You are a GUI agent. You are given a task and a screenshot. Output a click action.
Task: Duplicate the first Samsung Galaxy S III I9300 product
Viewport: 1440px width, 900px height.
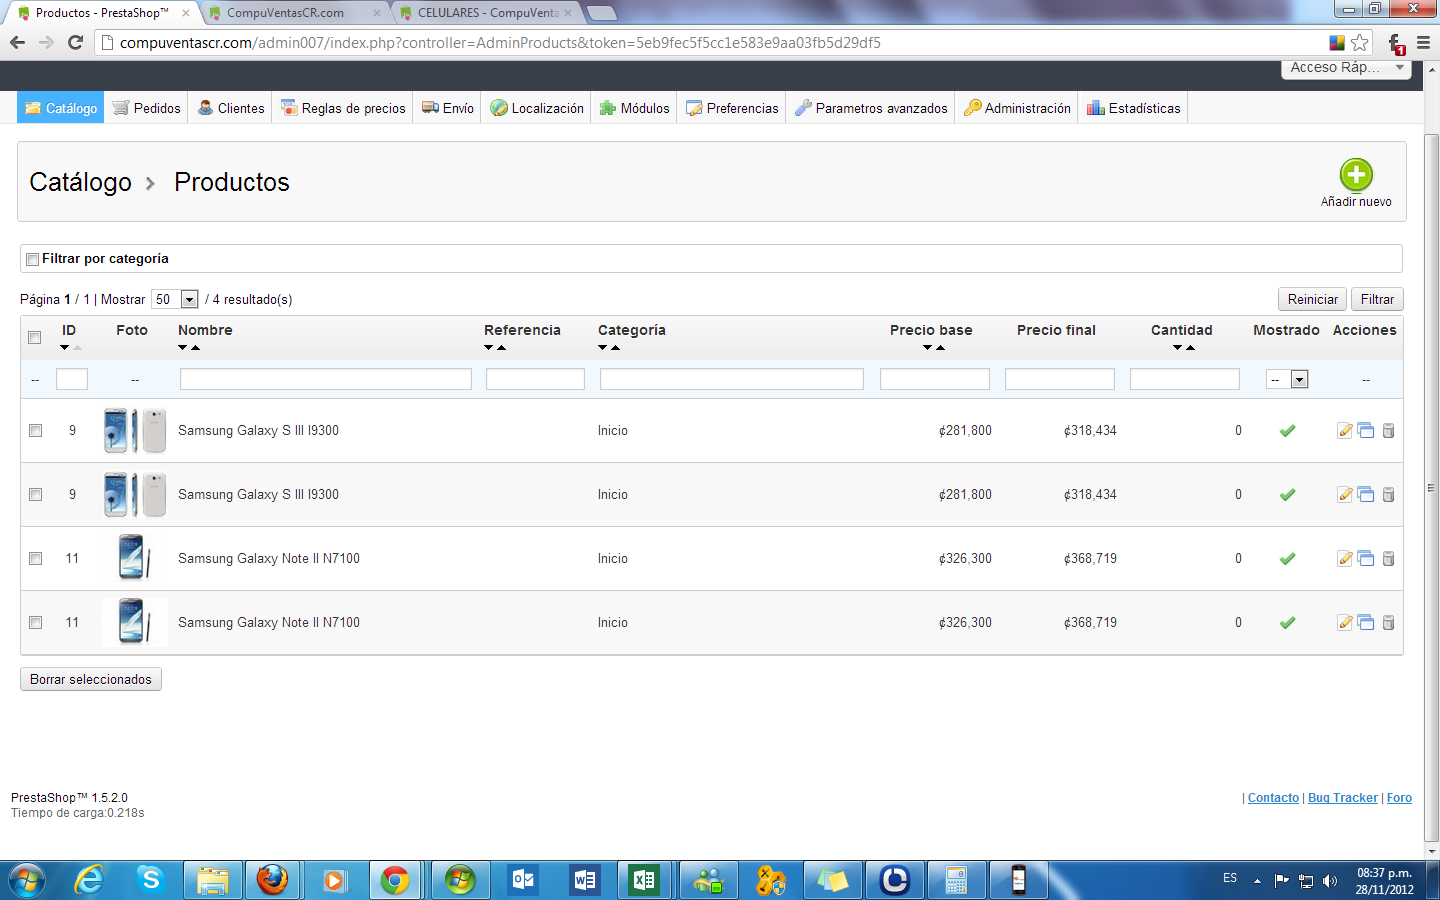coord(1366,431)
